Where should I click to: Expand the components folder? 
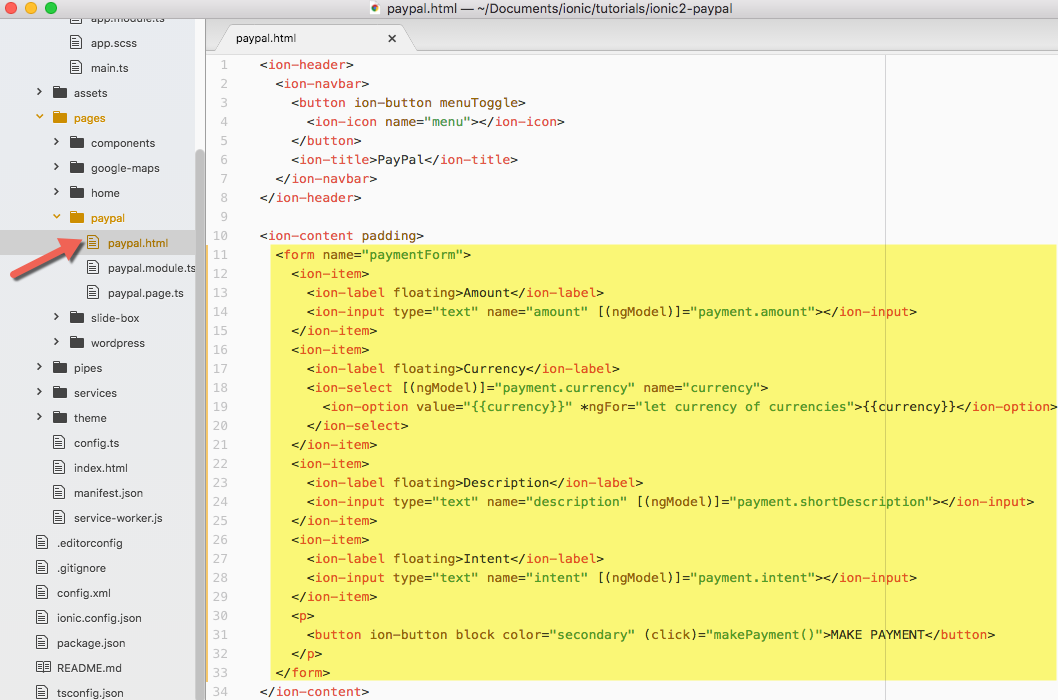click(x=56, y=142)
